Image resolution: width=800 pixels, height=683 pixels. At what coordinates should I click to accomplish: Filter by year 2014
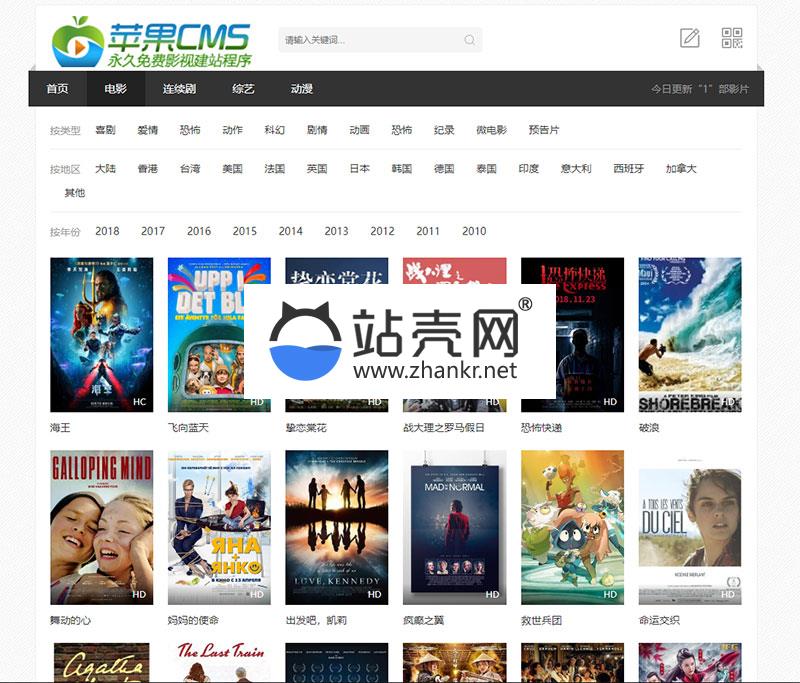(x=291, y=231)
